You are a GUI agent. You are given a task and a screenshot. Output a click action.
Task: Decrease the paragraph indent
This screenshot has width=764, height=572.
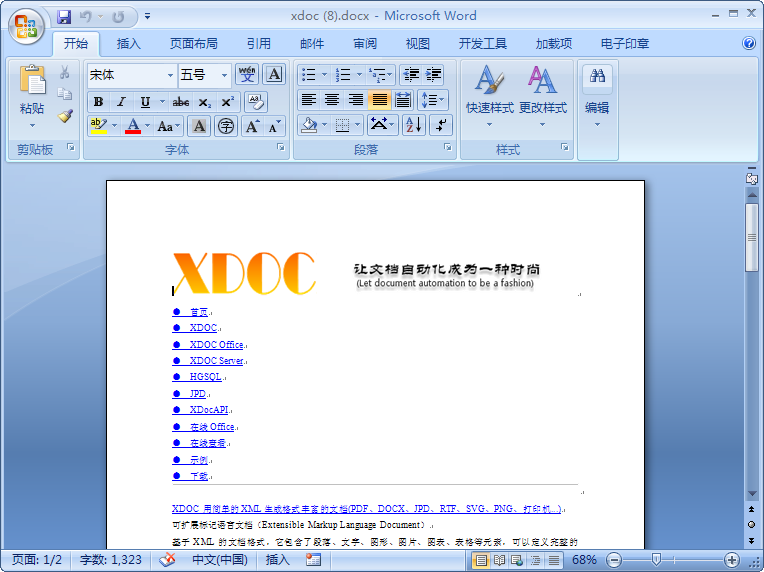(411, 75)
